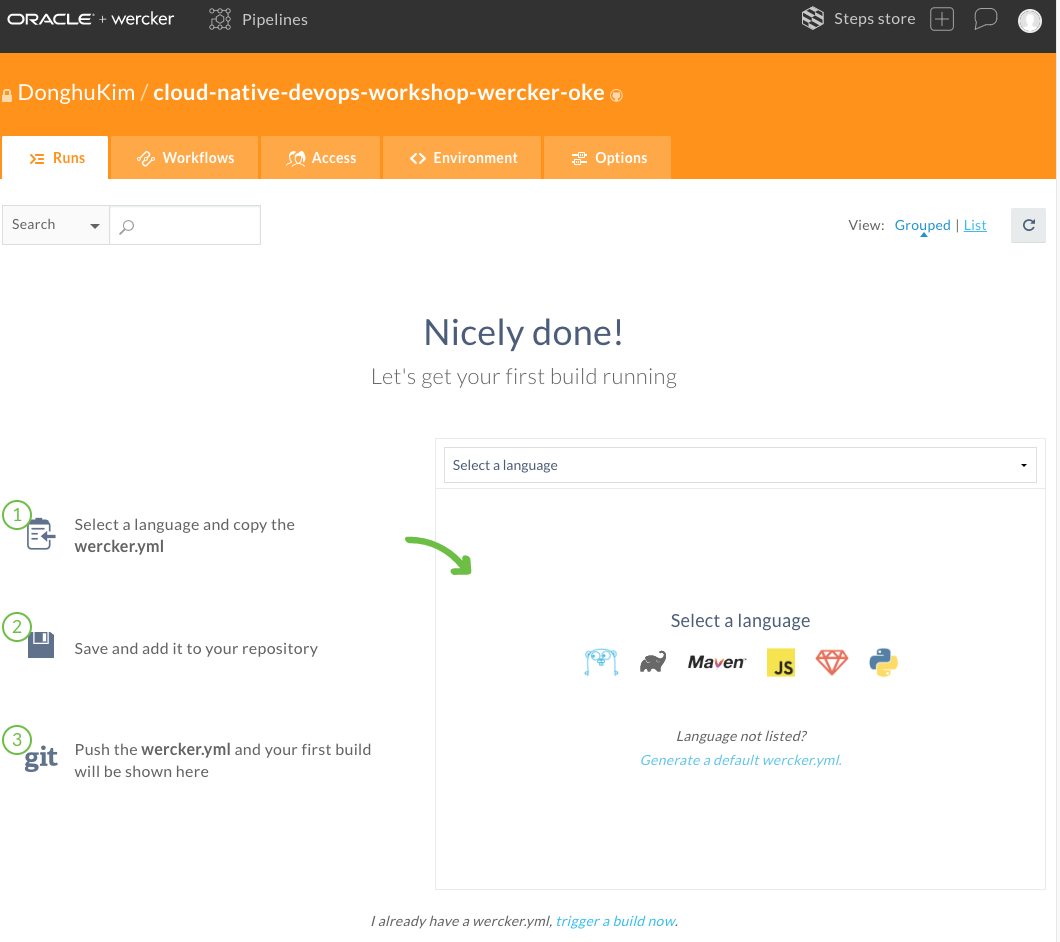Click the floppy disk save icon
The width and height of the screenshot is (1060, 942).
tap(41, 644)
